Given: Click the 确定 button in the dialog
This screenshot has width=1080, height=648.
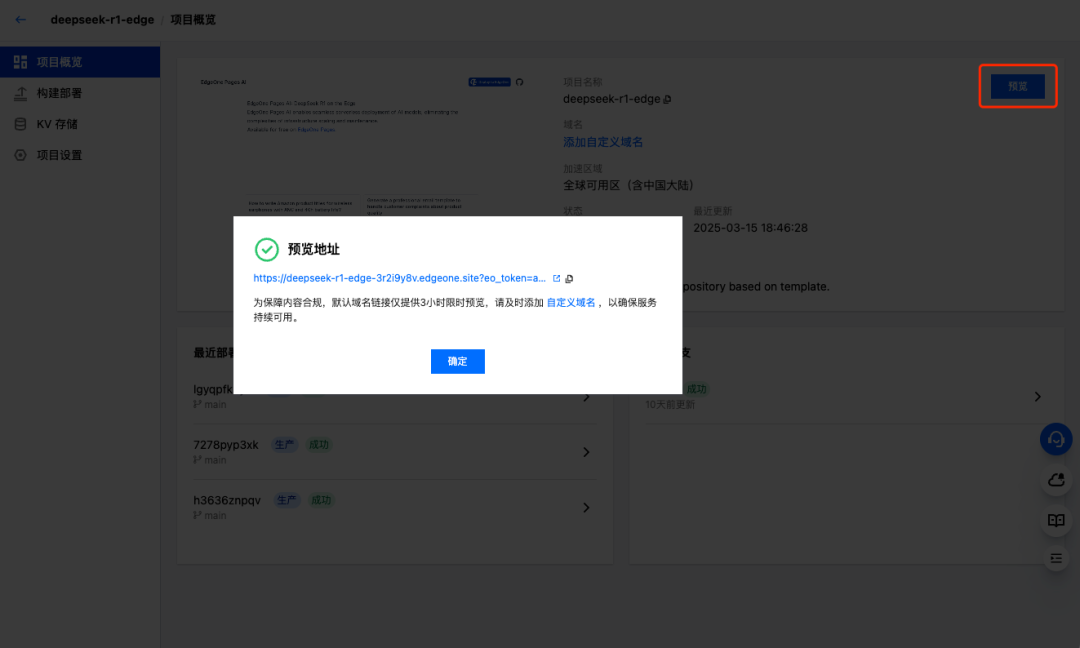Looking at the screenshot, I should (457, 361).
